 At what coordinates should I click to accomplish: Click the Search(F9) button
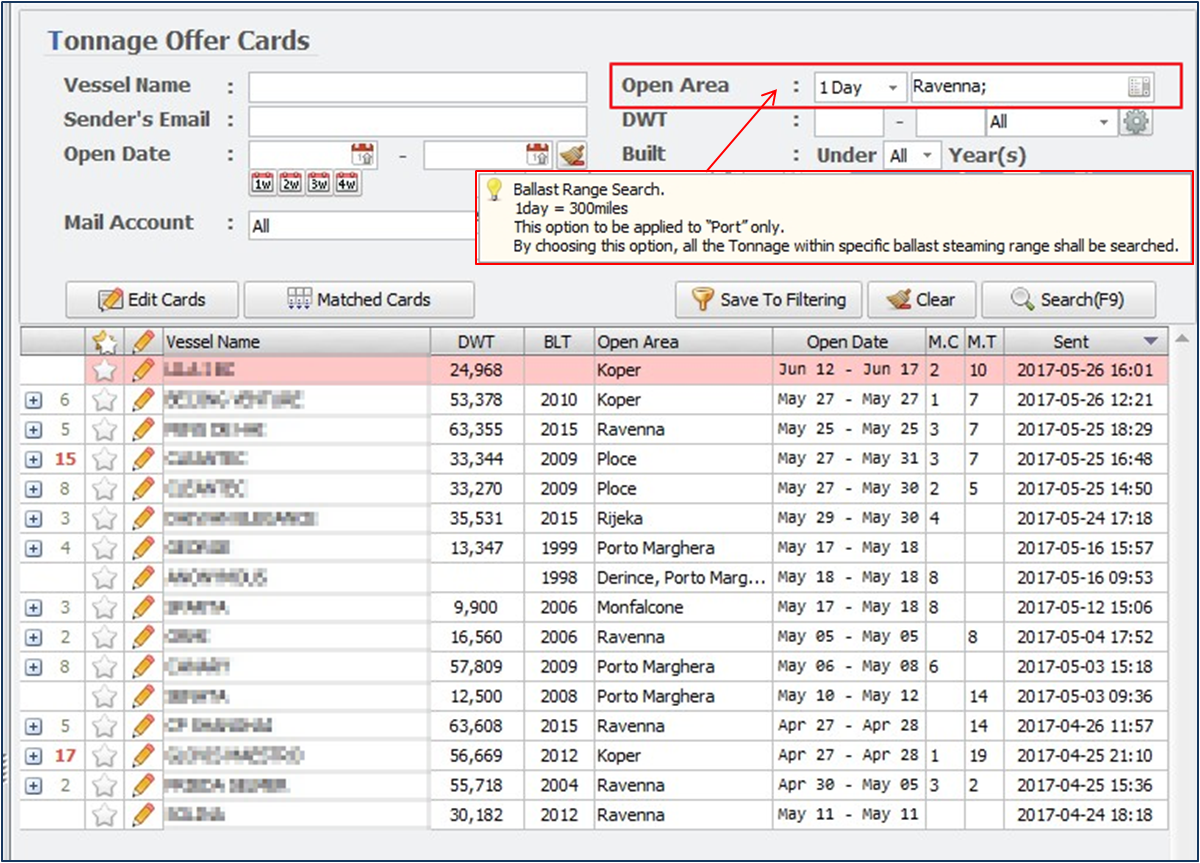click(x=1068, y=299)
